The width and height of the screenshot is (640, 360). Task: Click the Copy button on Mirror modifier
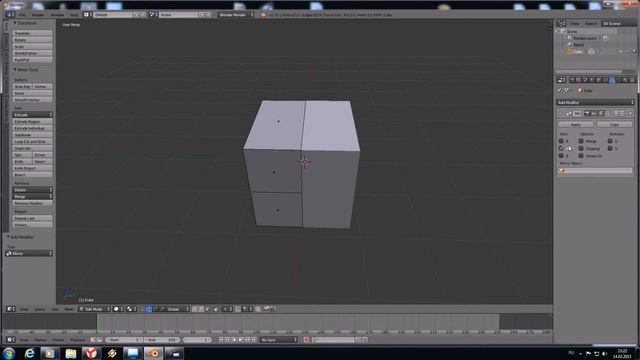[614, 124]
